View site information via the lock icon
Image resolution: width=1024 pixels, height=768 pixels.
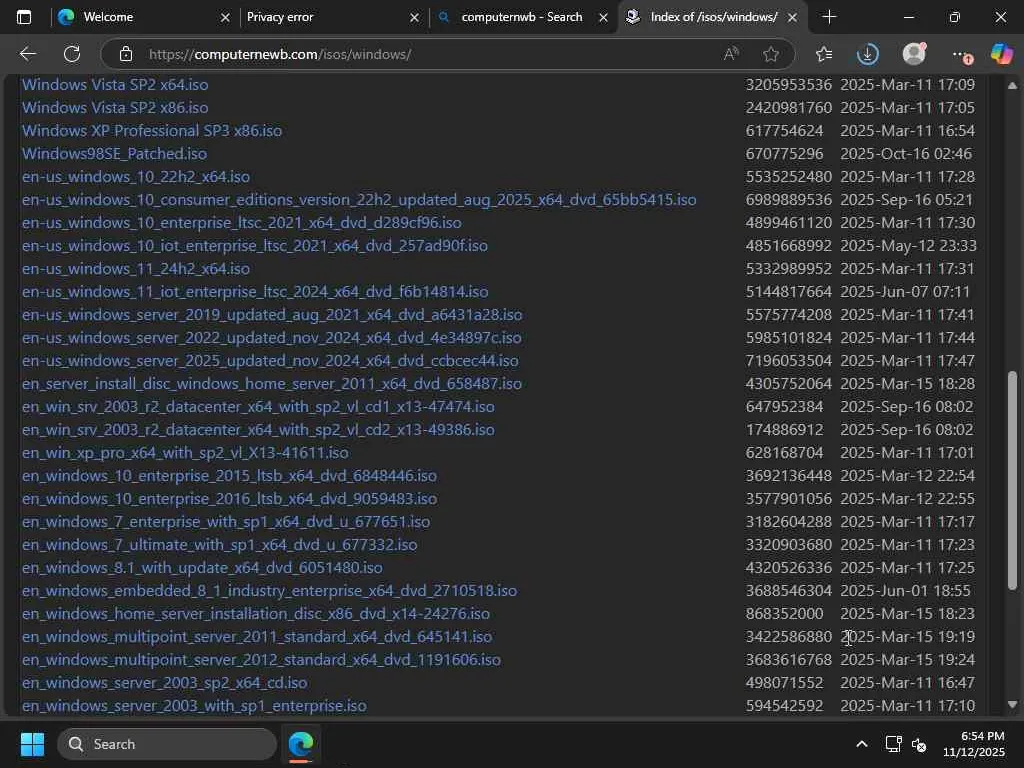tap(126, 54)
